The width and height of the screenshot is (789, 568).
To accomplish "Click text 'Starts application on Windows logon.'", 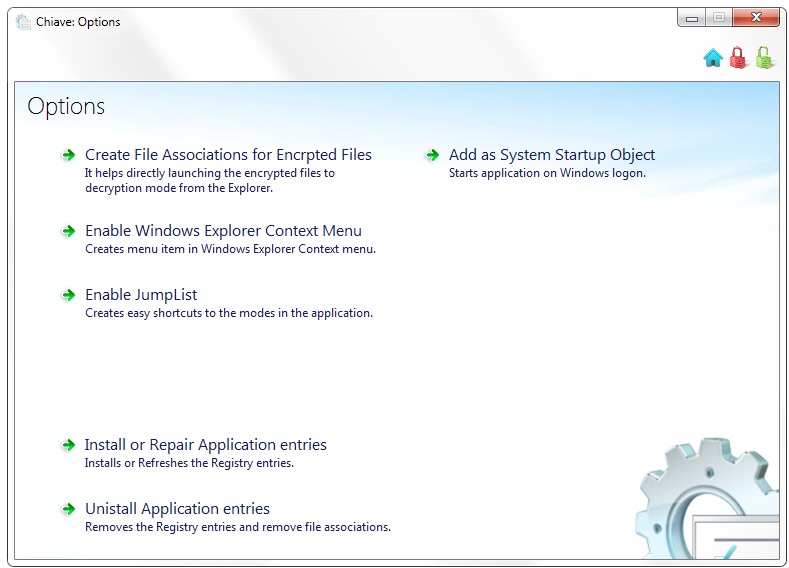I will (x=547, y=173).
